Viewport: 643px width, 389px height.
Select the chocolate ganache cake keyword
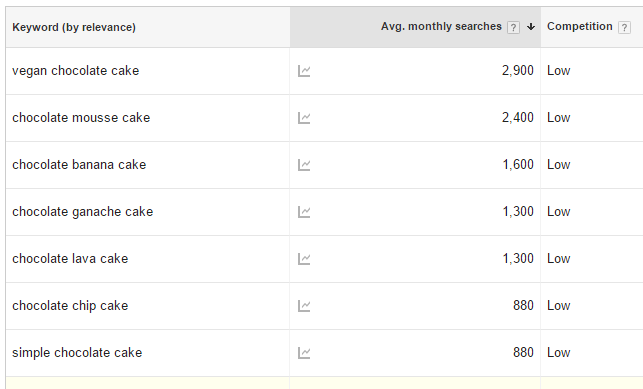tap(82, 212)
